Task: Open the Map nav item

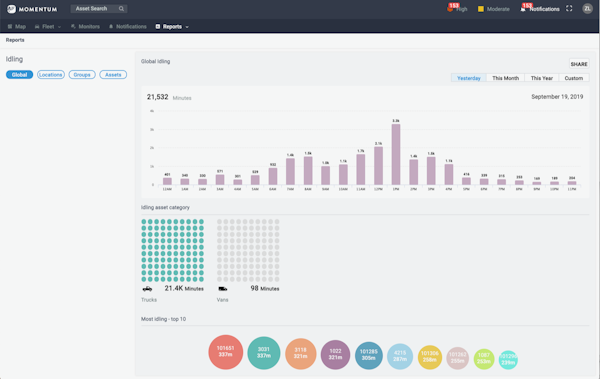Action: click(16, 26)
